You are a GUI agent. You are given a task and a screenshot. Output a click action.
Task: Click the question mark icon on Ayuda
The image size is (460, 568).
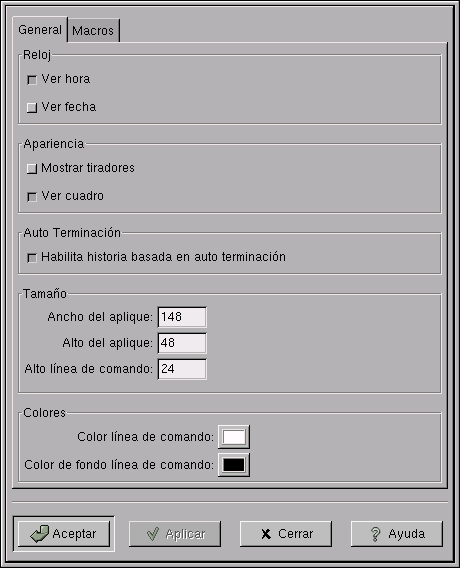point(375,534)
